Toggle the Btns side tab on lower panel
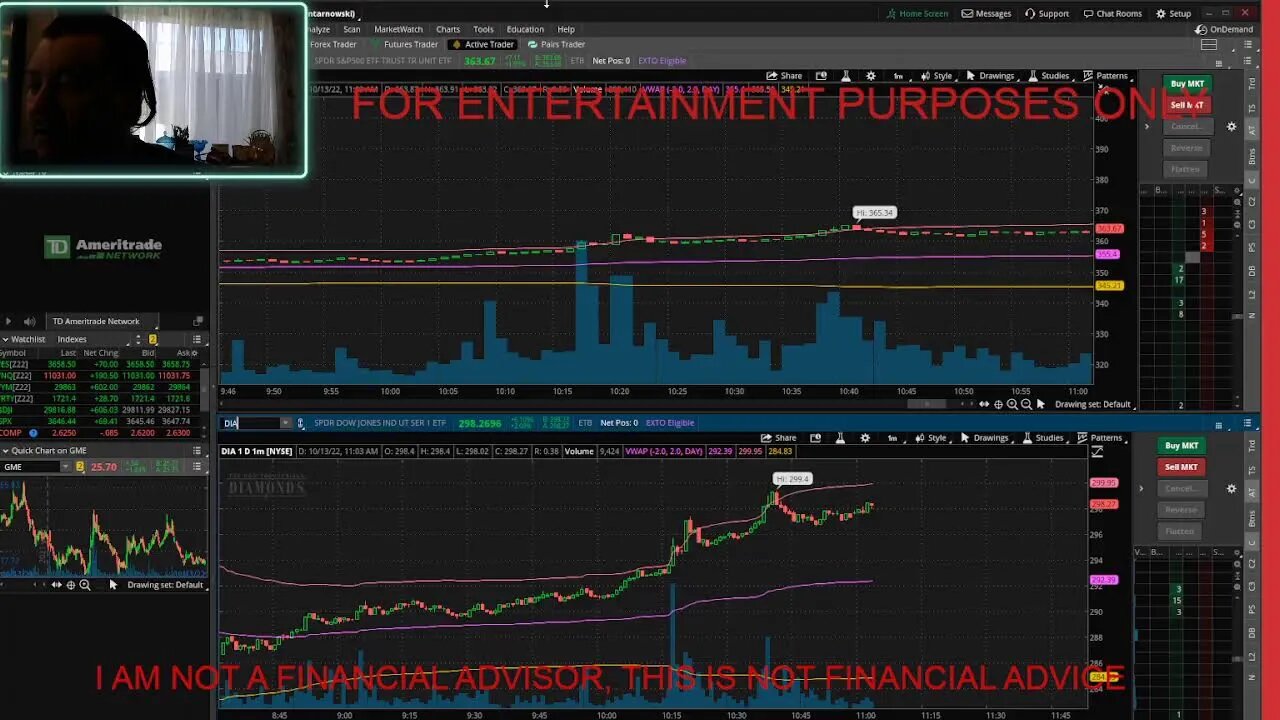 point(1251,518)
